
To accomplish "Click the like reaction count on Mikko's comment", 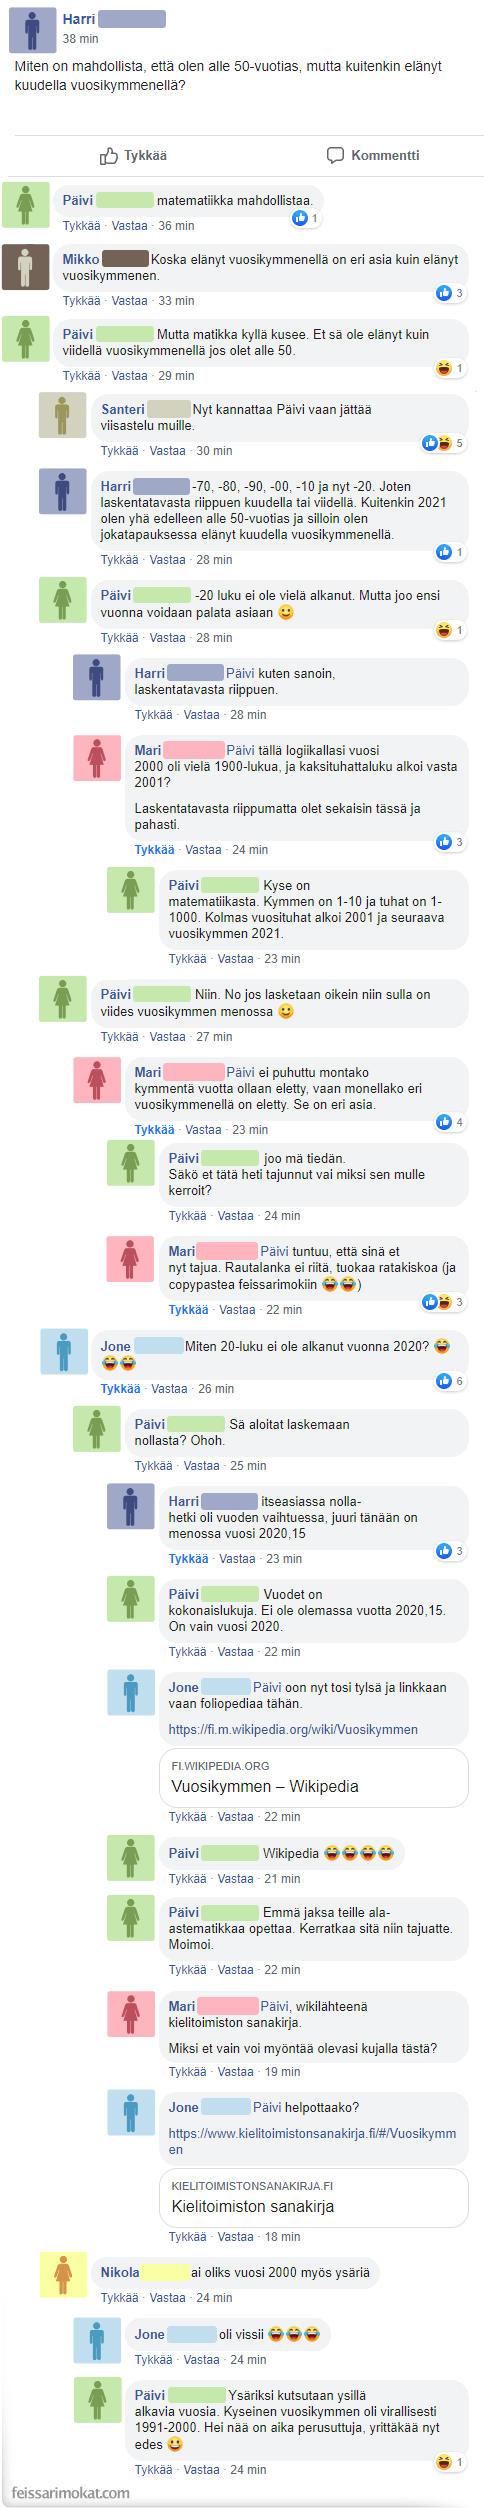I will (x=450, y=293).
